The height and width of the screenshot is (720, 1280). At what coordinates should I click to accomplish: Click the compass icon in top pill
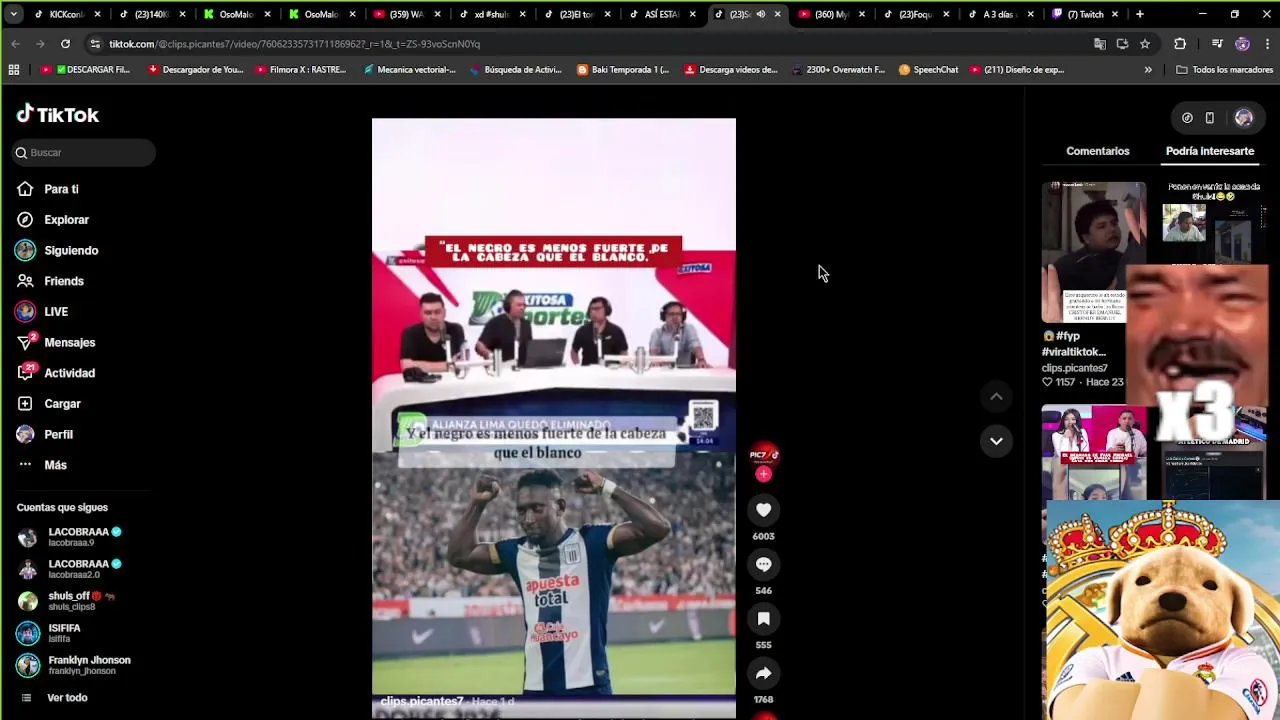(1187, 118)
